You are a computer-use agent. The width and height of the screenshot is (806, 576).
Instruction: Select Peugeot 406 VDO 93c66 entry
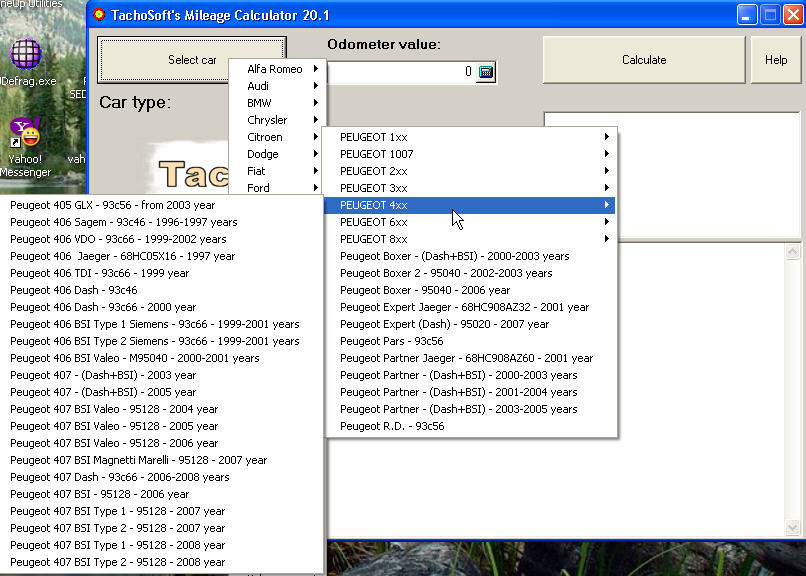pos(161,238)
